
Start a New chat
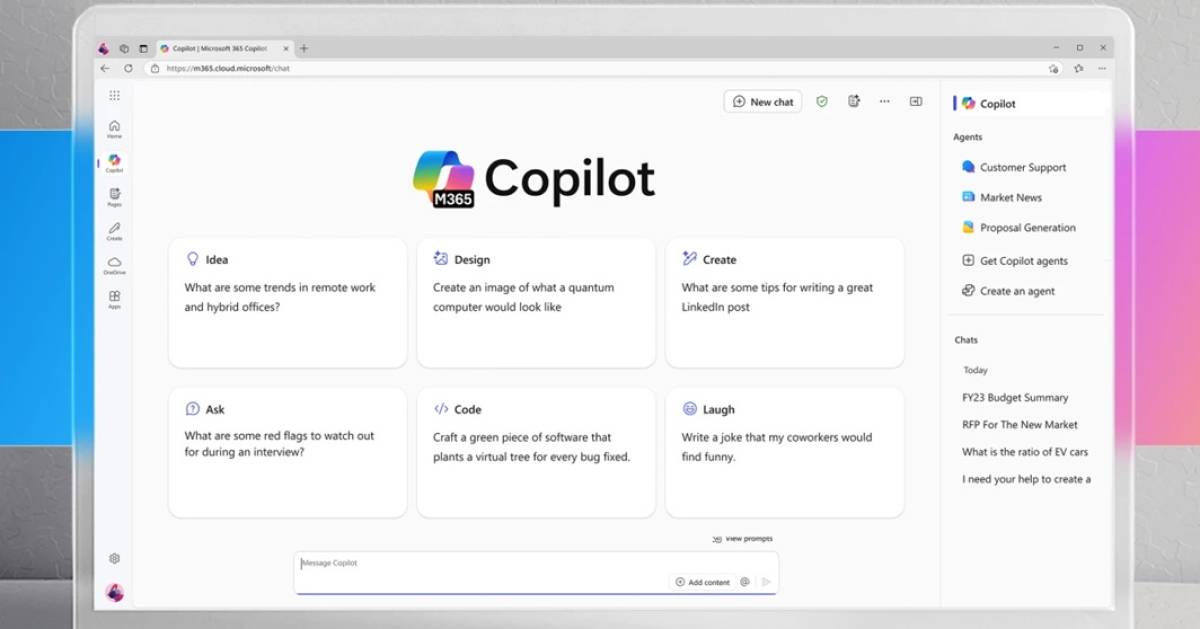pos(762,101)
